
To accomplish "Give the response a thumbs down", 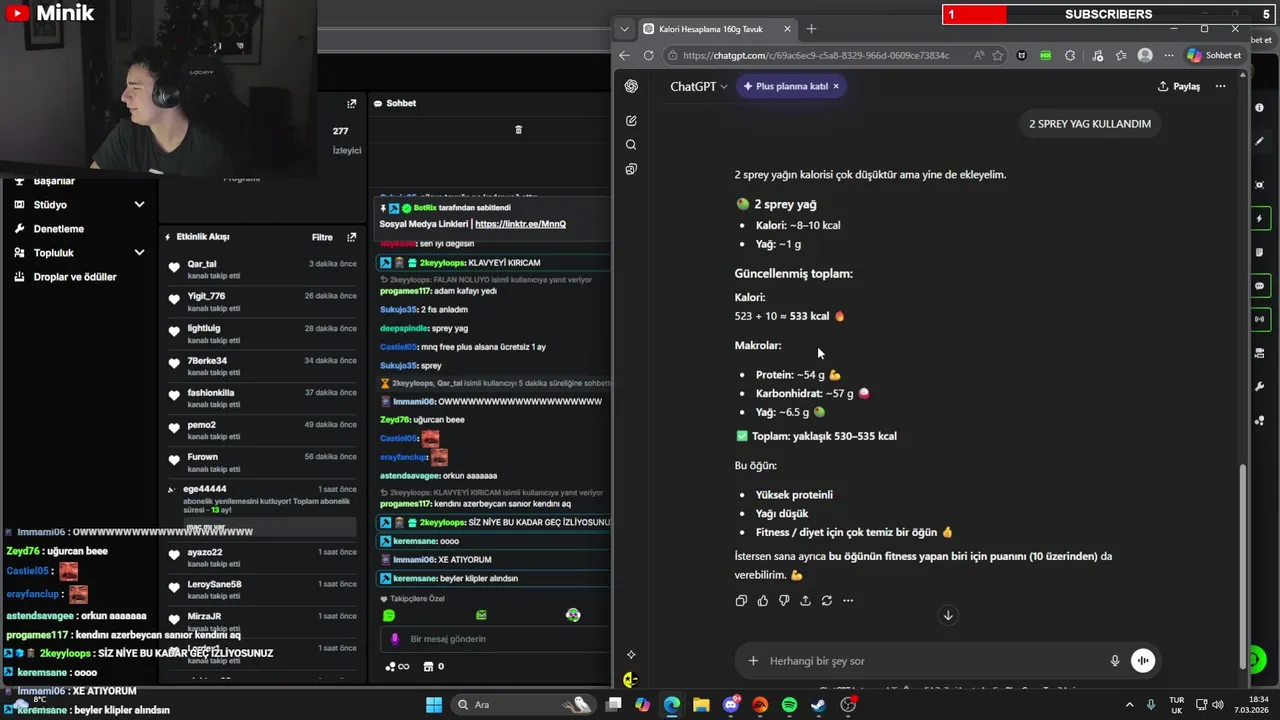I will [784, 601].
